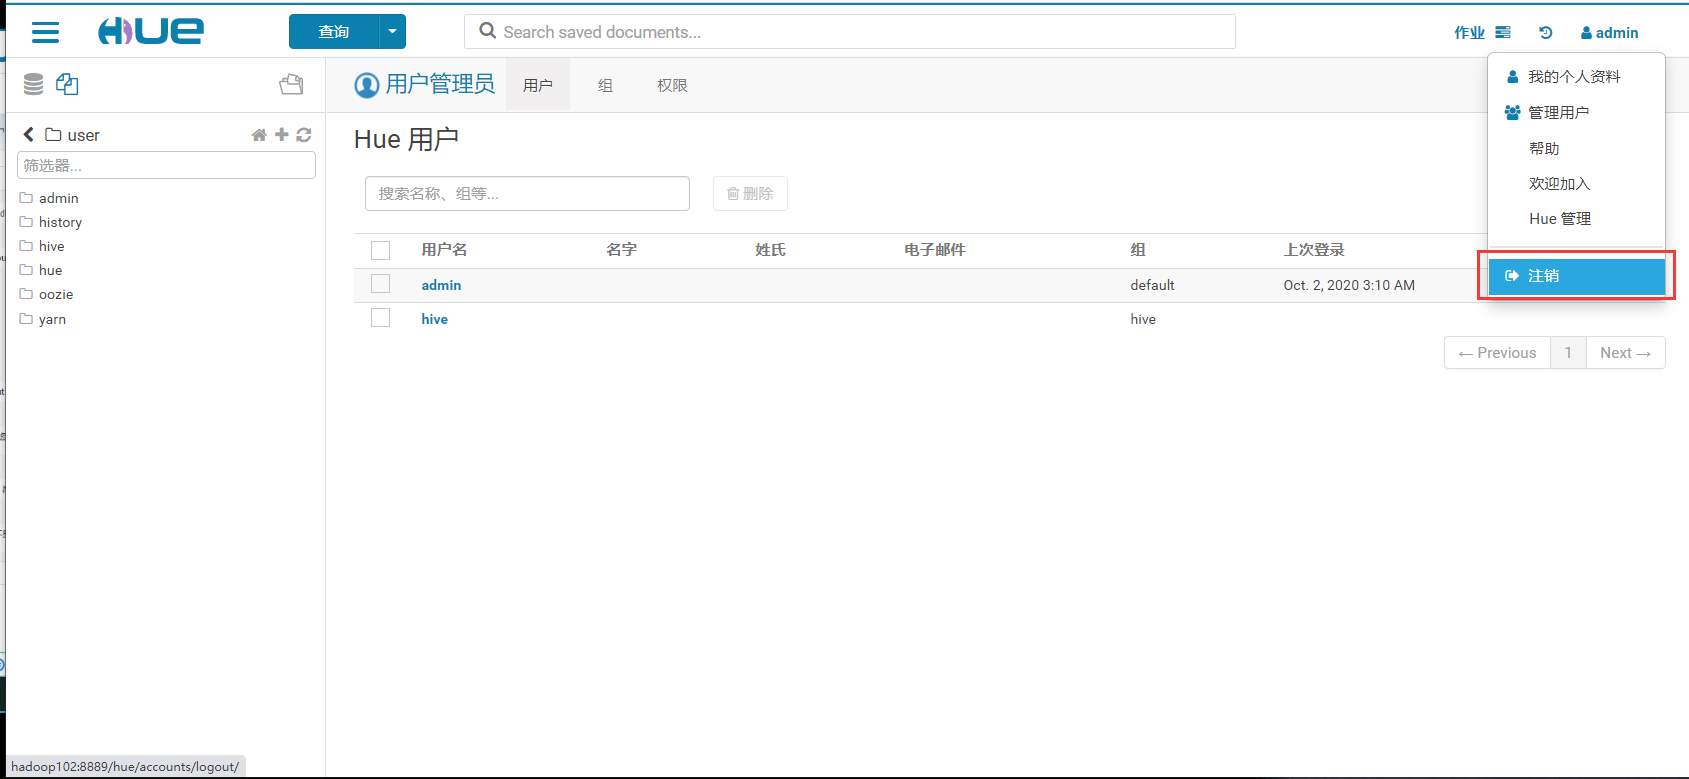Switch to the Permissions tab
The image size is (1689, 779).
click(672, 85)
